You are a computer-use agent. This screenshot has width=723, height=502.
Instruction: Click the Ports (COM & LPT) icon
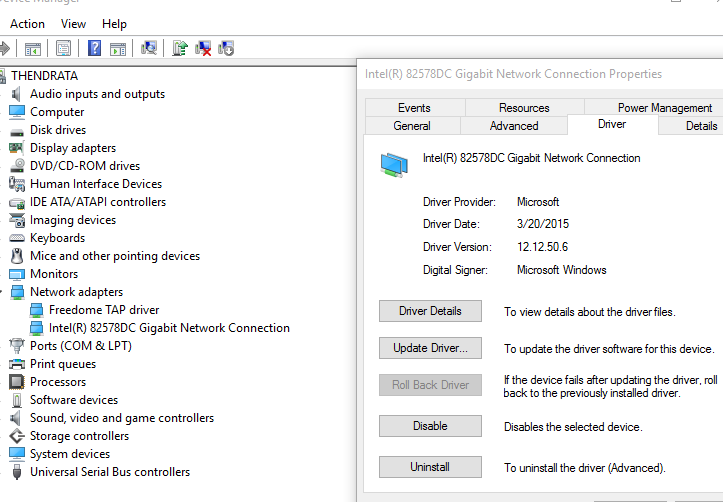pos(17,346)
